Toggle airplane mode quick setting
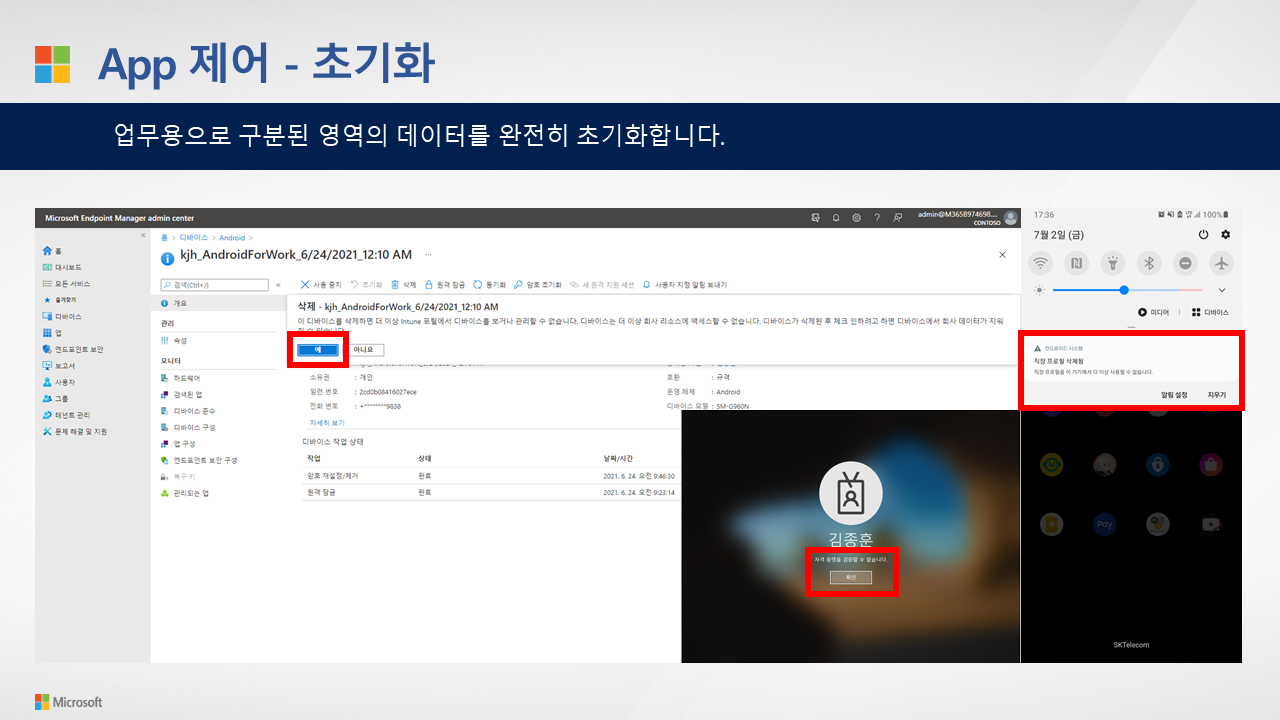The image size is (1280, 720). (x=1221, y=263)
